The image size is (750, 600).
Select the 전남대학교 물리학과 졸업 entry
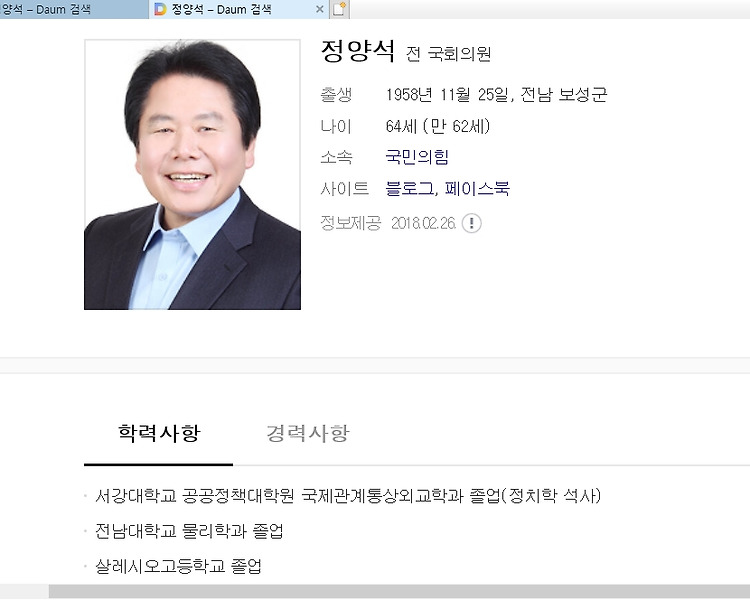coord(189,531)
